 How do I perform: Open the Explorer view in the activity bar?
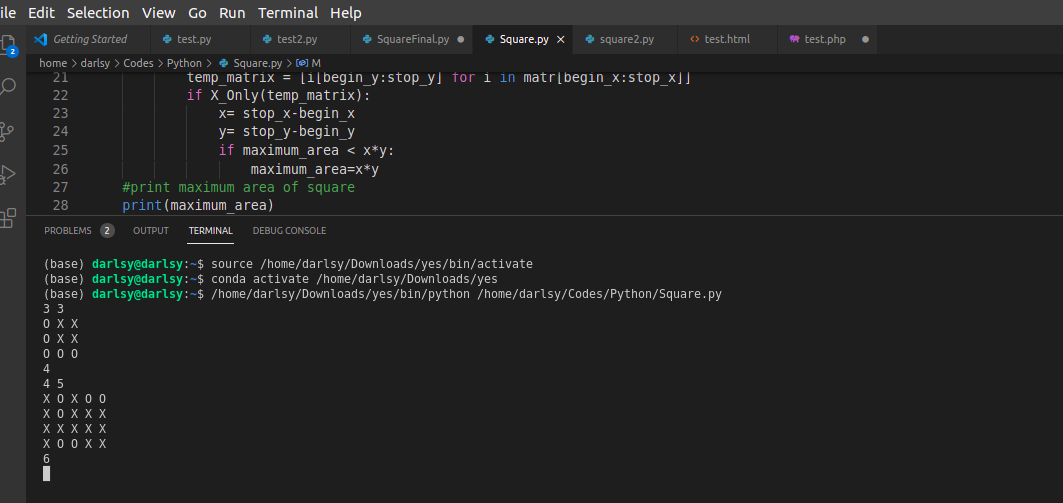click(9, 46)
